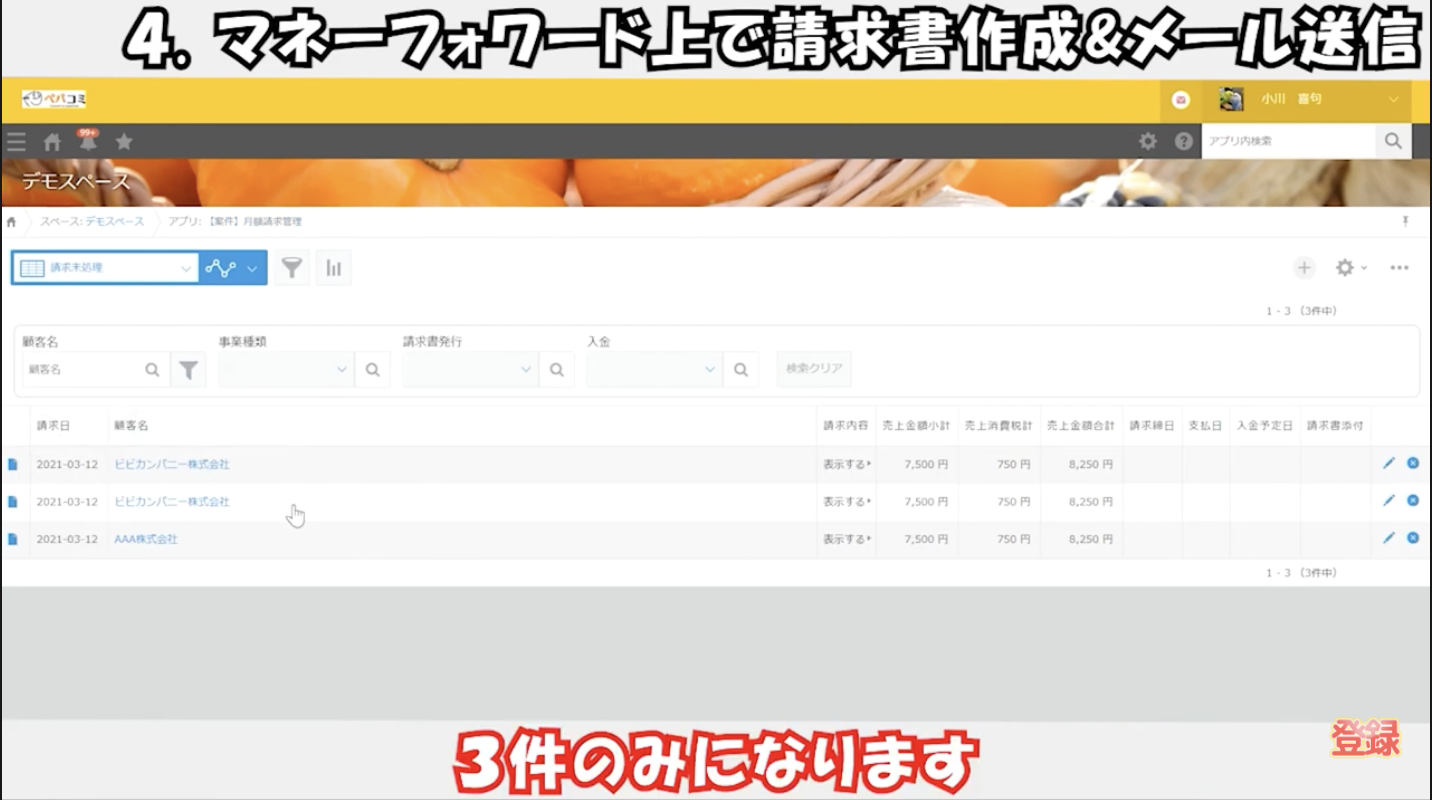Expand the 事業種類 dropdown
This screenshot has width=1432, height=800.
pos(285,369)
